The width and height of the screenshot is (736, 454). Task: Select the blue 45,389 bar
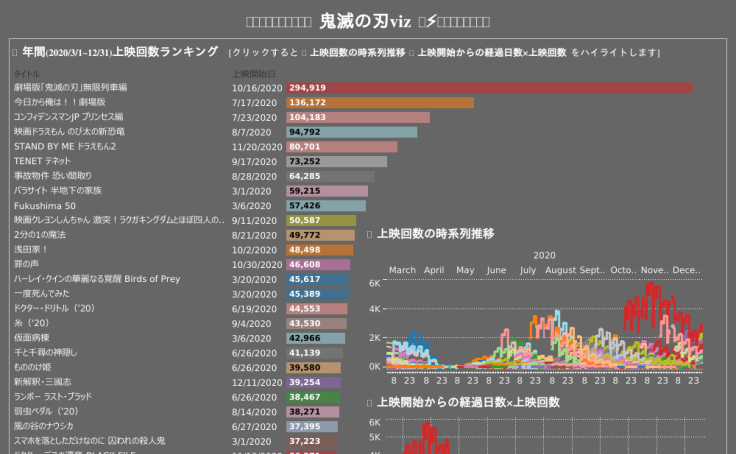coord(317,294)
